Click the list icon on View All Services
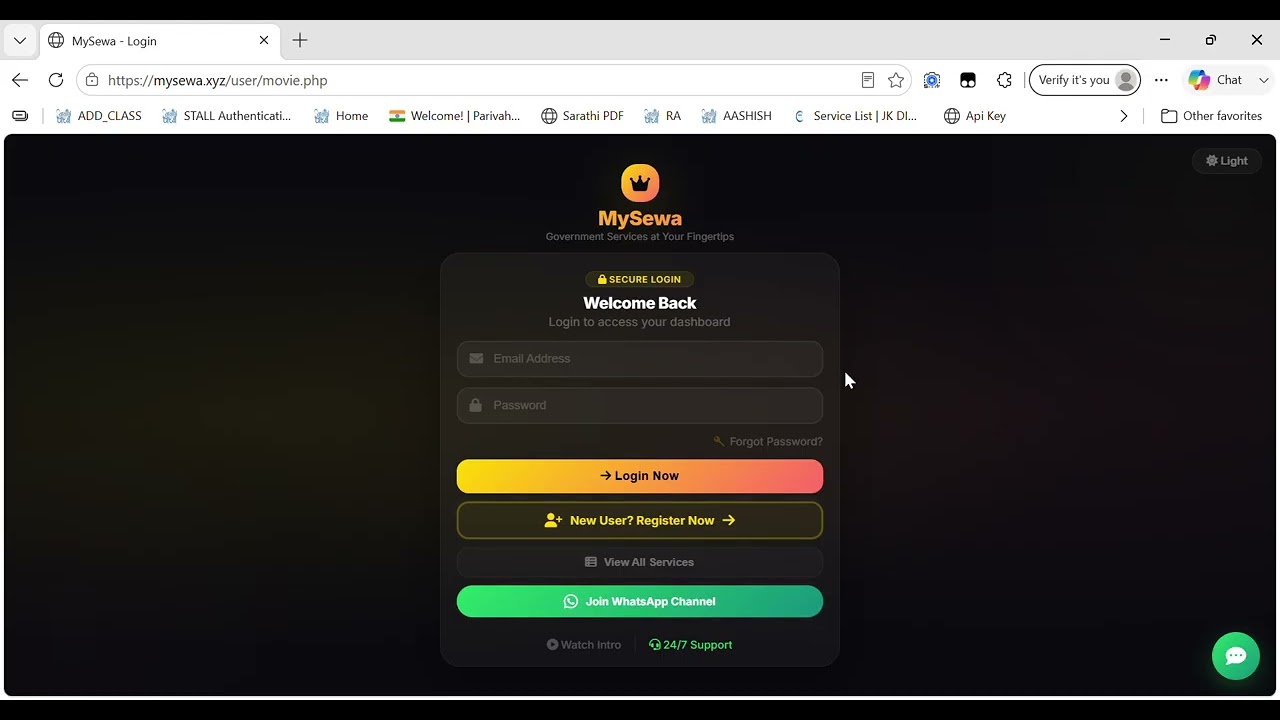The image size is (1280, 720). click(591, 562)
